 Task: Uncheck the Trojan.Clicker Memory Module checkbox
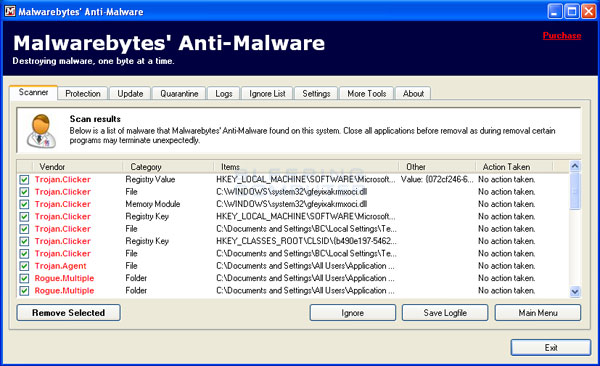click(24, 204)
